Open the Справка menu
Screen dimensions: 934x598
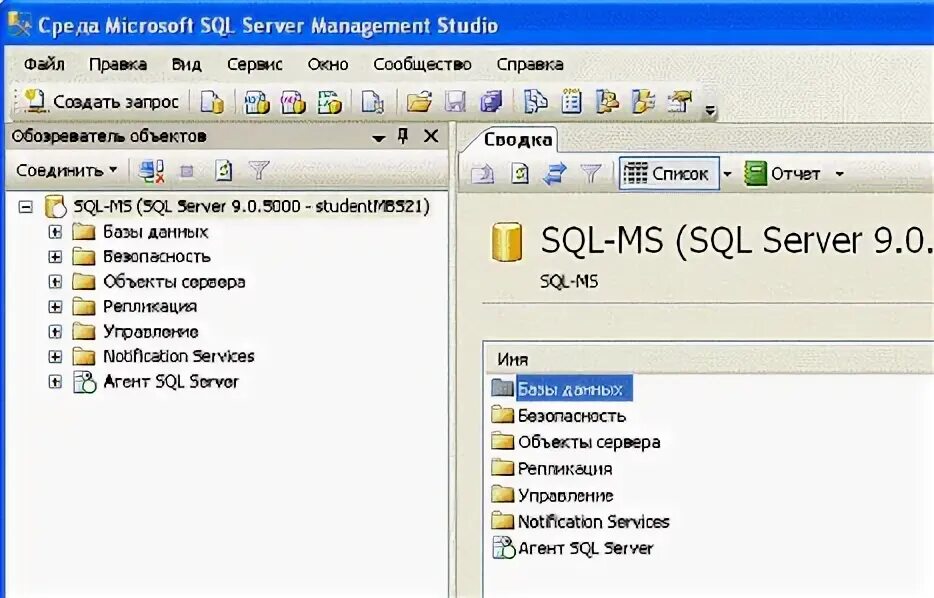pyautogui.click(x=530, y=64)
